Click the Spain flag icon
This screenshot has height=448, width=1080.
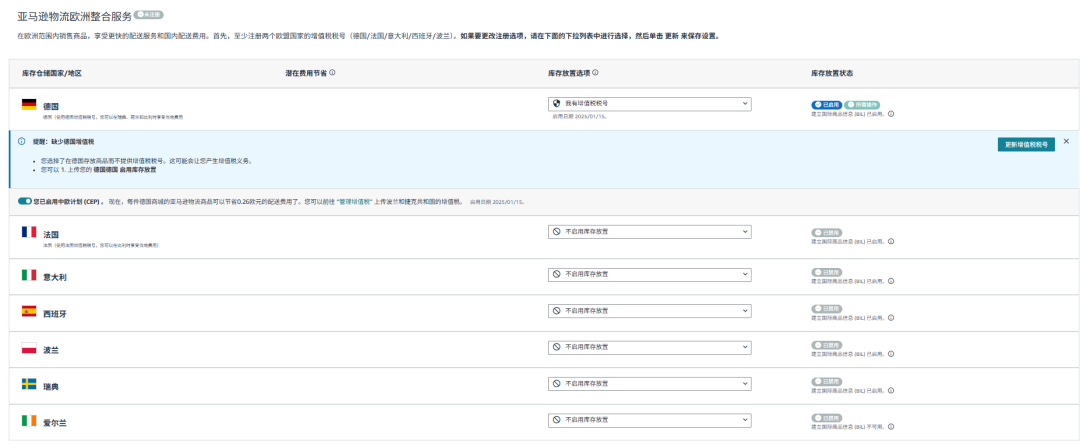point(29,312)
